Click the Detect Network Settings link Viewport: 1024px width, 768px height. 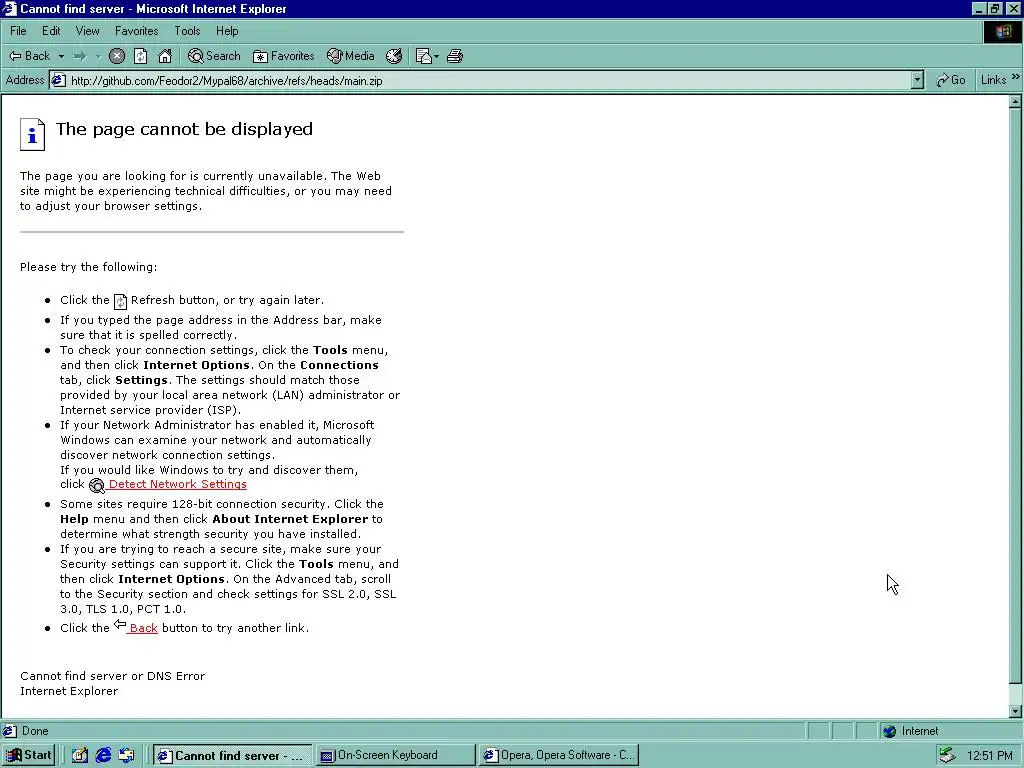178,484
